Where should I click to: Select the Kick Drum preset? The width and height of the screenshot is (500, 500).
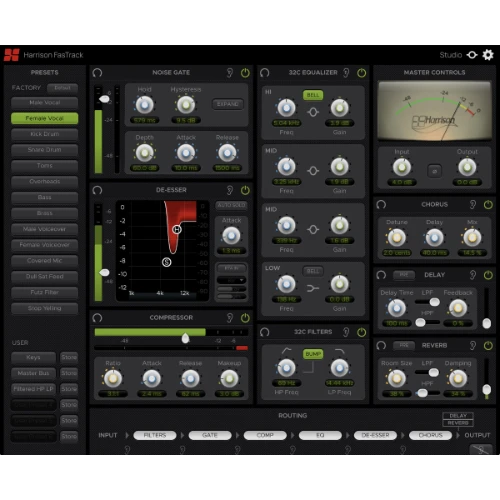[x=45, y=134]
